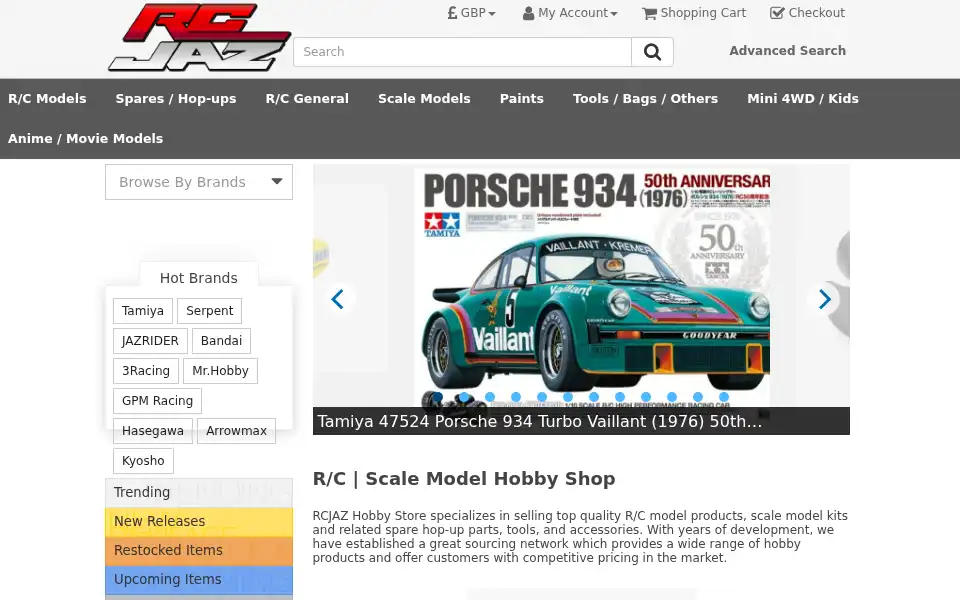Open the Upcoming Items section
Viewport: 960px width, 600px height.
199,579
